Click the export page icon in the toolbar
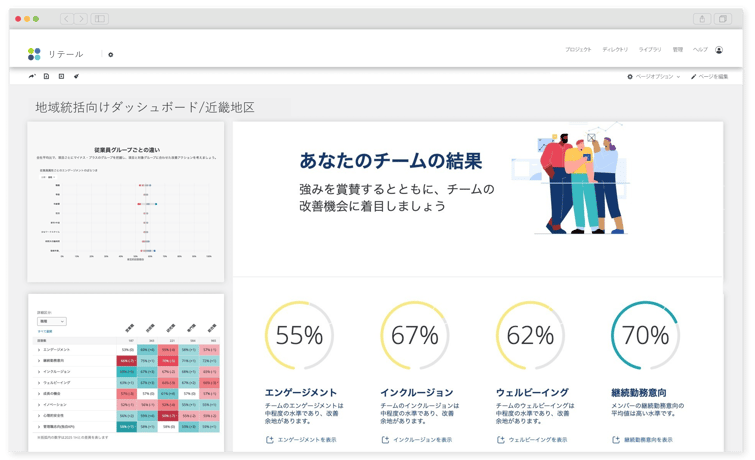 click(47, 76)
